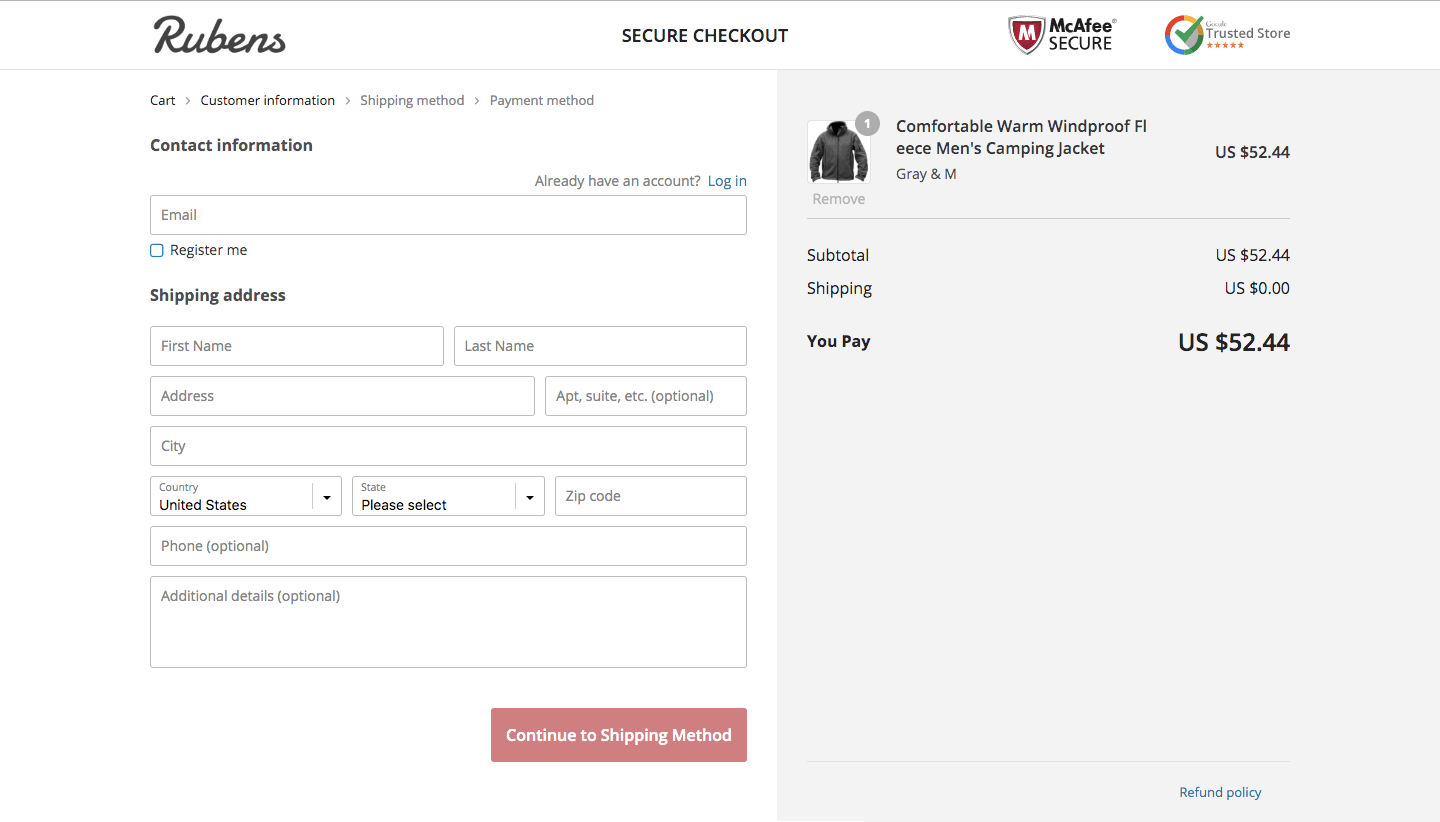Image resolution: width=1440 pixels, height=822 pixels.
Task: Open the Refund policy link
Action: tap(1220, 792)
